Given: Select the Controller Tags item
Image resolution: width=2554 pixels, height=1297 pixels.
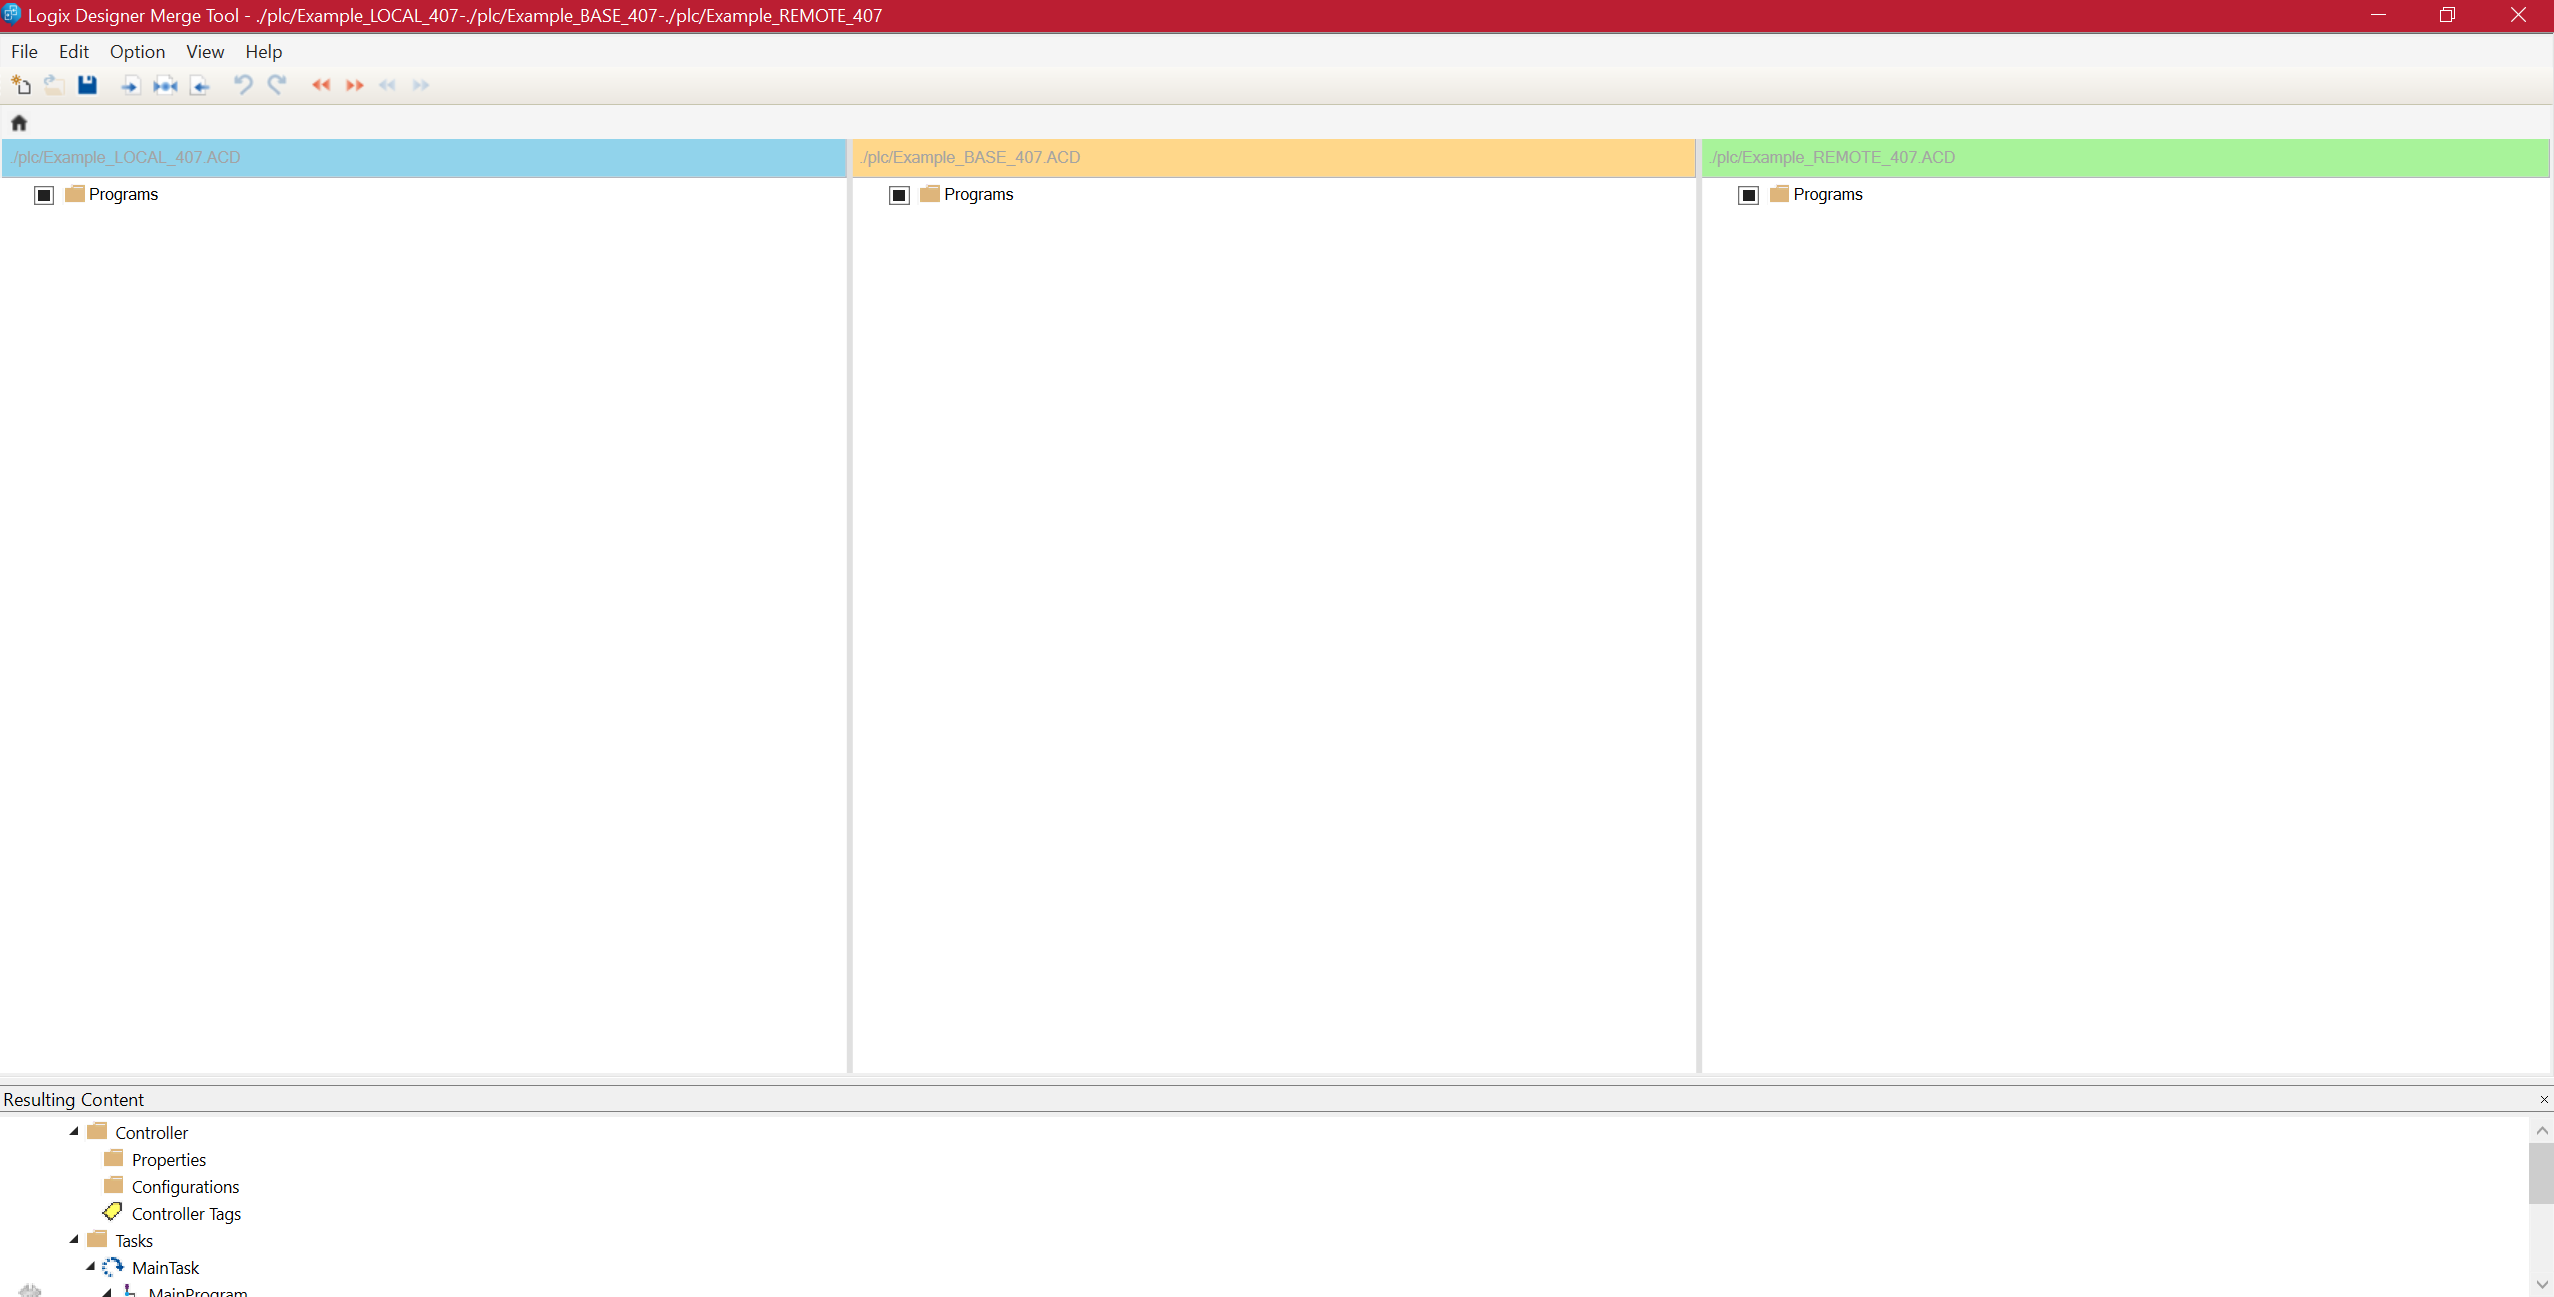Looking at the screenshot, I should point(186,1213).
